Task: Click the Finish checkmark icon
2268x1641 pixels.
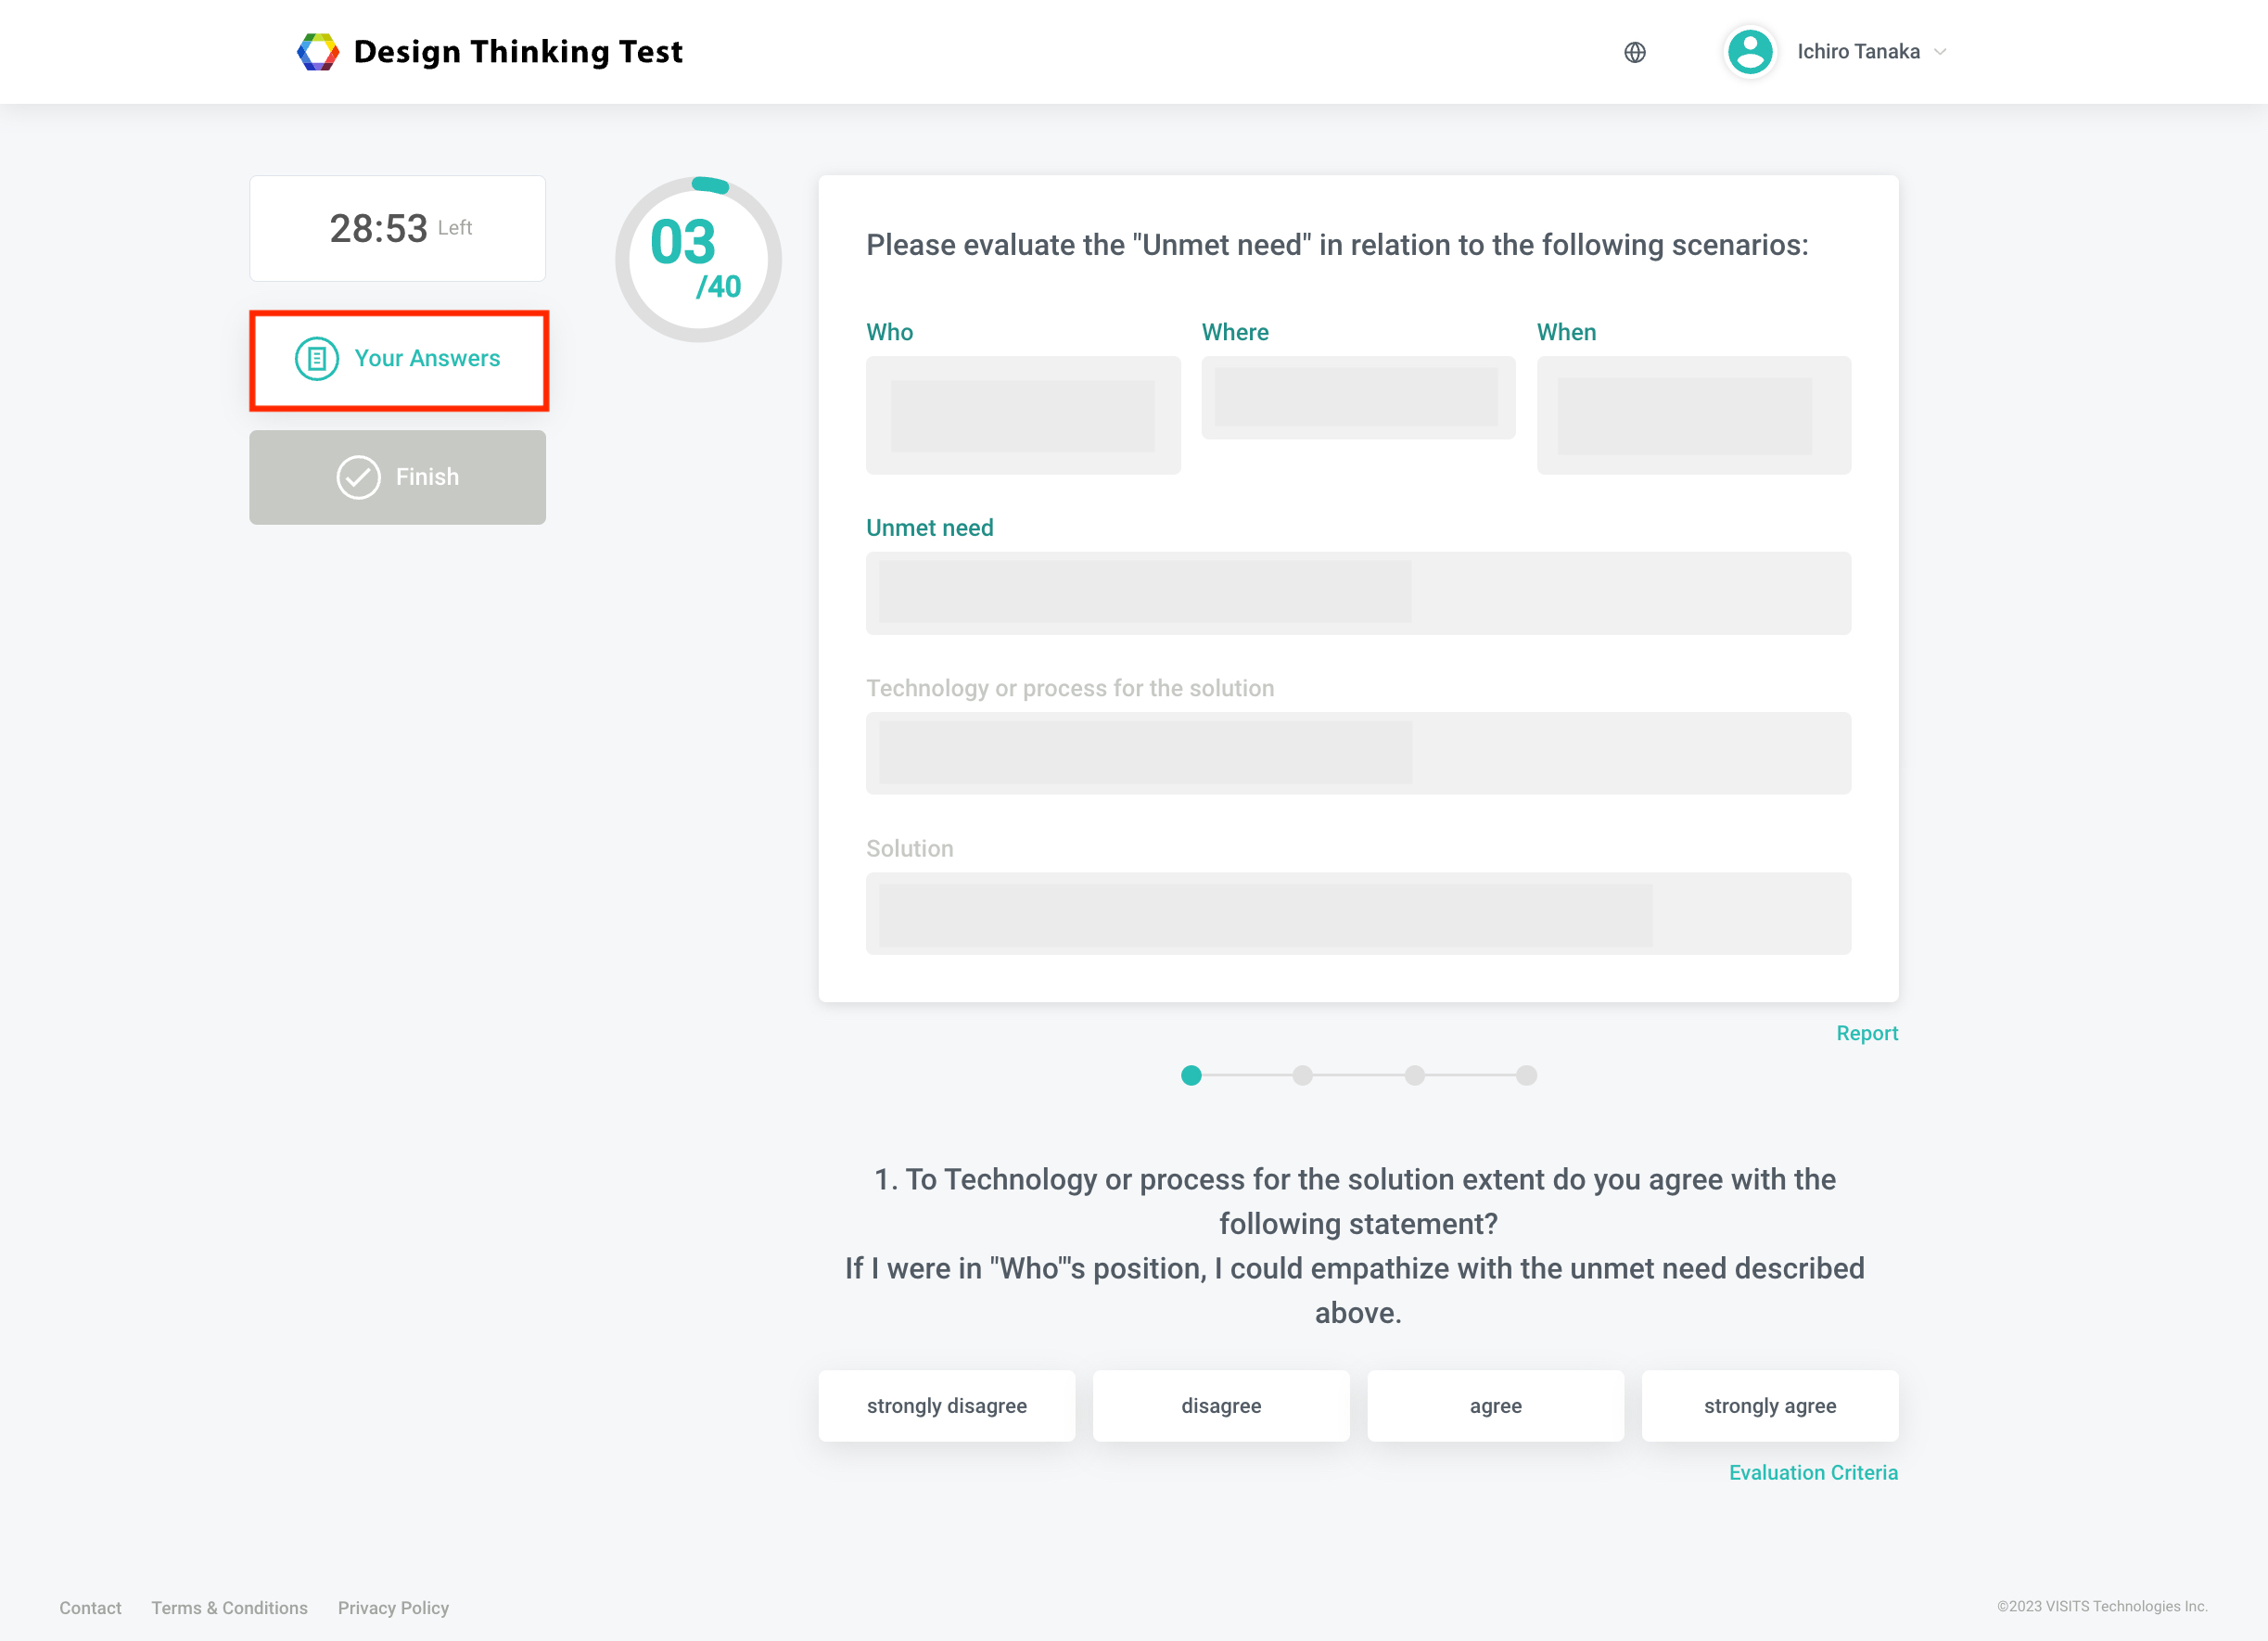Action: (359, 477)
